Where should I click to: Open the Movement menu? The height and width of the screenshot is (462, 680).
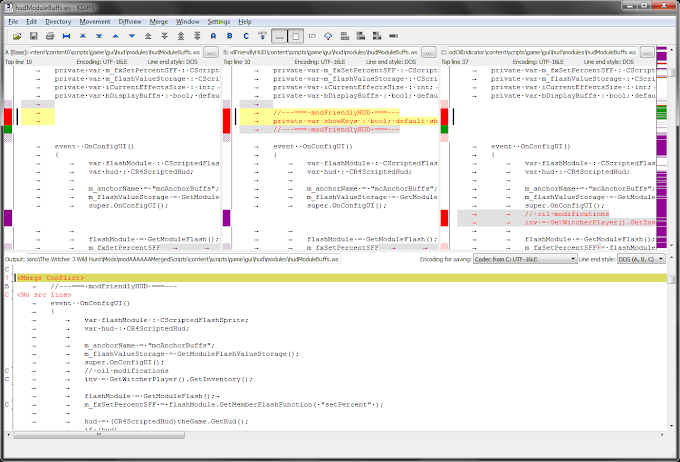[95, 22]
